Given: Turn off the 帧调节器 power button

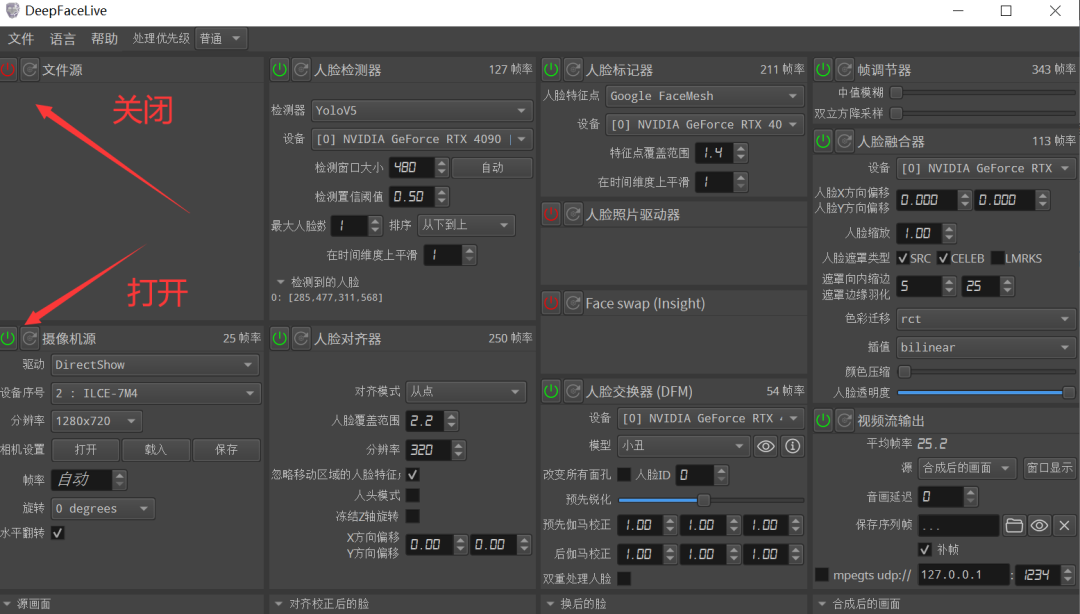Looking at the screenshot, I should [823, 70].
